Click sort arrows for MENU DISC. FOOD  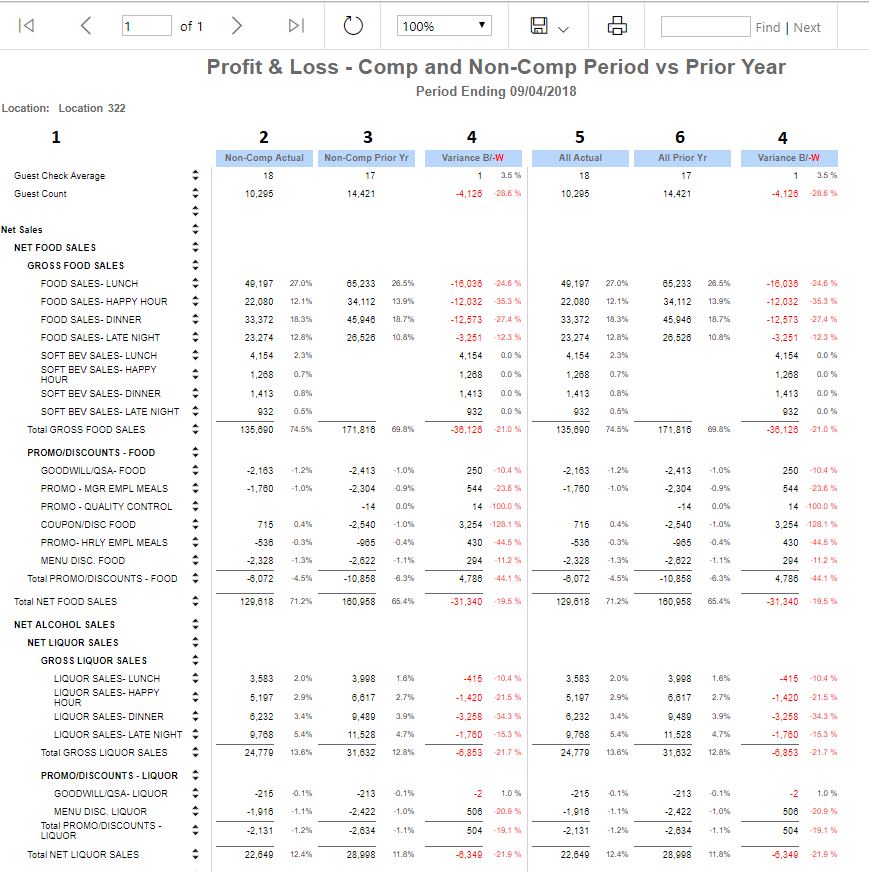tap(195, 560)
